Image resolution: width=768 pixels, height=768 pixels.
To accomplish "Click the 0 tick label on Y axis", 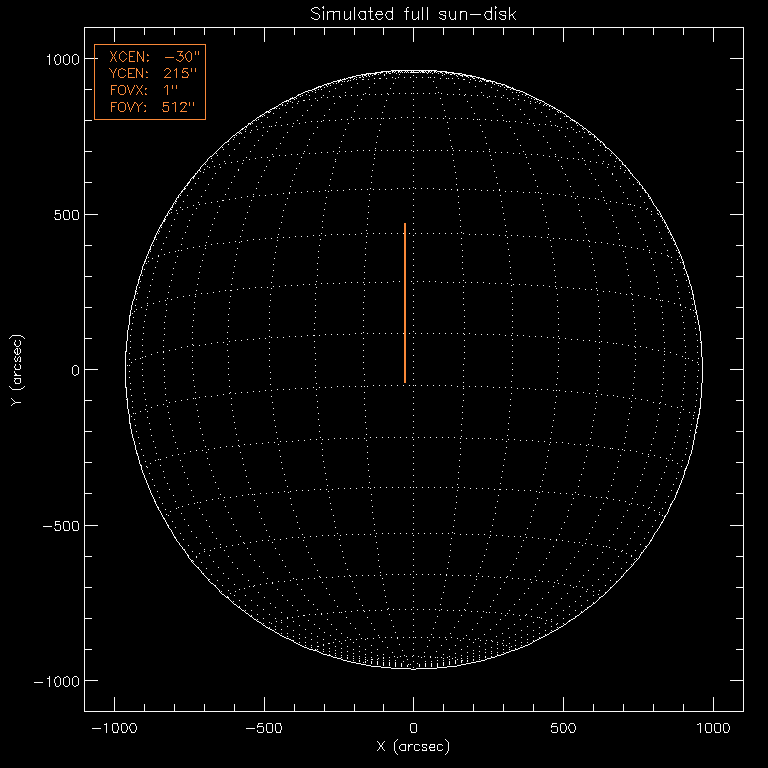I will click(x=72, y=370).
